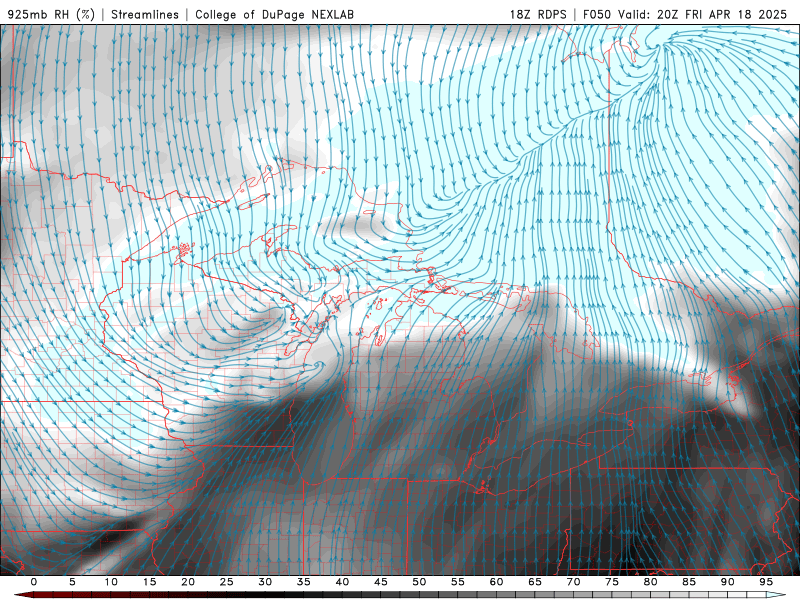Image resolution: width=800 pixels, height=600 pixels.
Task: Click the "55" colorbar scale label
Action: 458,582
